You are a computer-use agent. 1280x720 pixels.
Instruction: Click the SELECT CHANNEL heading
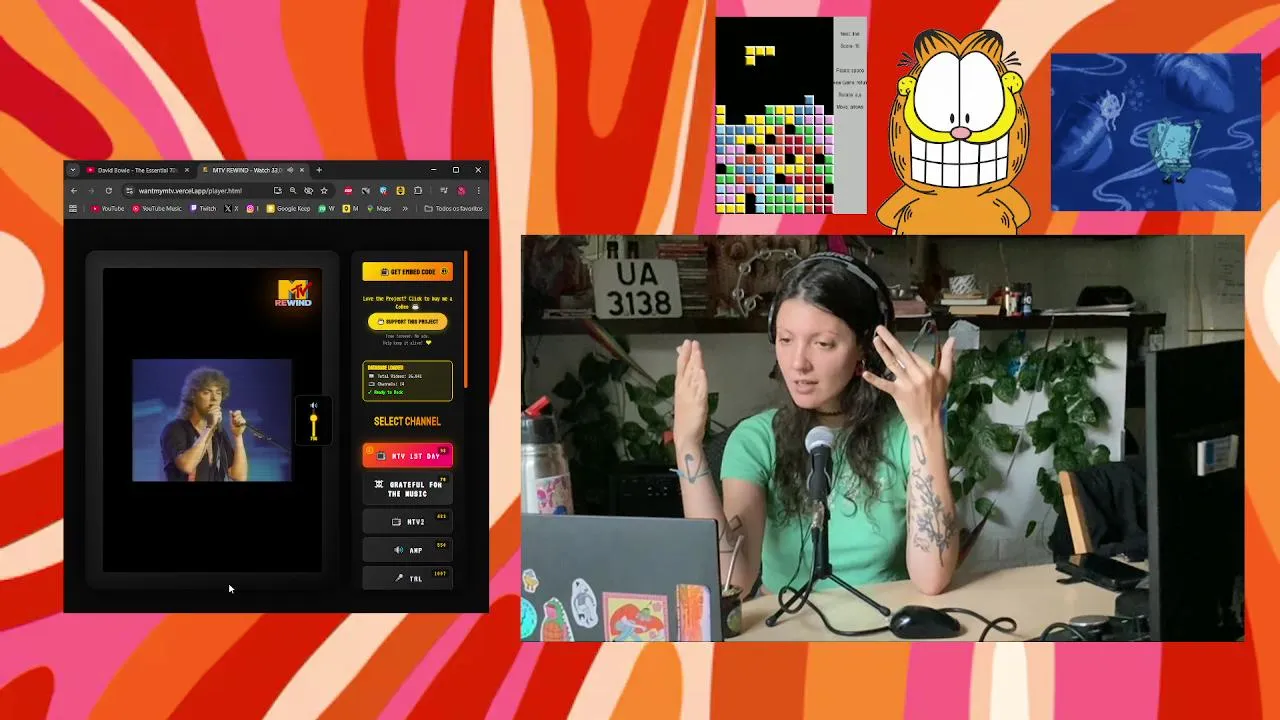pyautogui.click(x=407, y=421)
